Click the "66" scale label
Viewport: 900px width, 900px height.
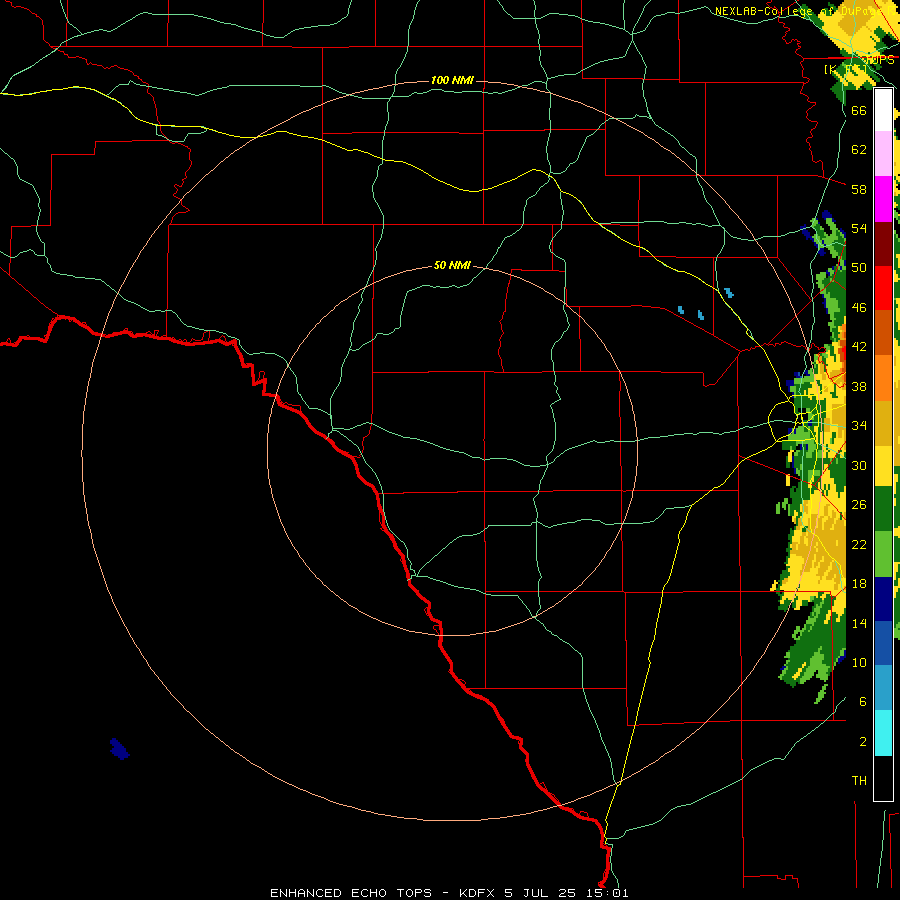(x=859, y=110)
